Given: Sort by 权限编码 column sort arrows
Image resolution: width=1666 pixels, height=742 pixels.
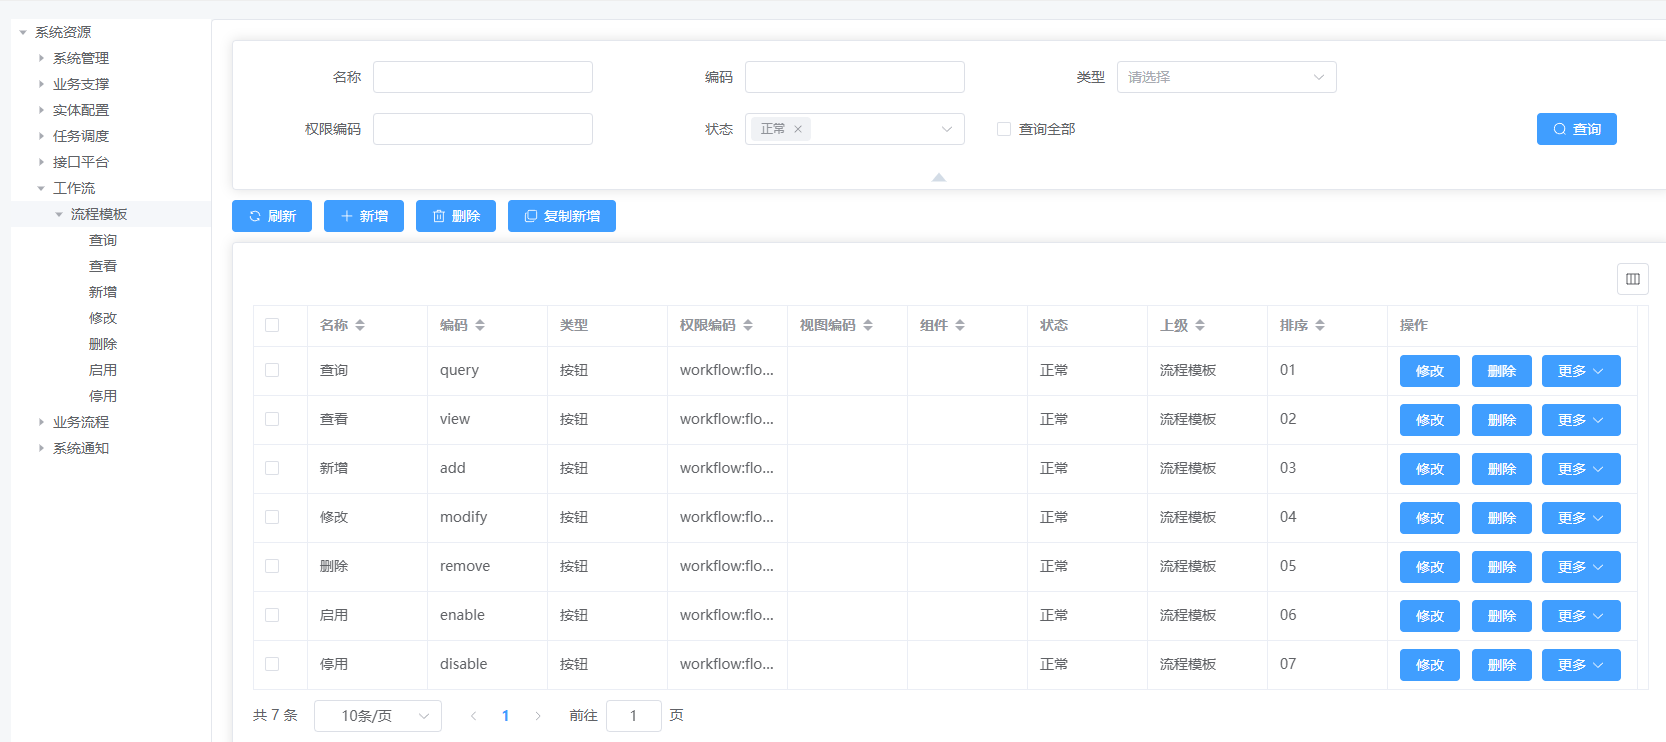Looking at the screenshot, I should coord(748,325).
